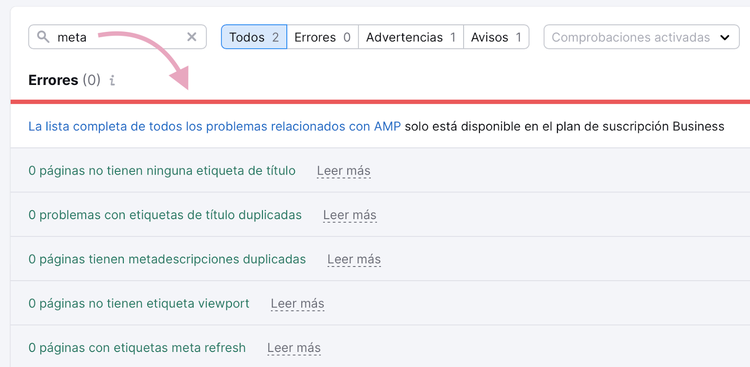The image size is (750, 367).
Task: Select '0 páginas no tienen etiqueta viewport'
Action: tap(139, 304)
